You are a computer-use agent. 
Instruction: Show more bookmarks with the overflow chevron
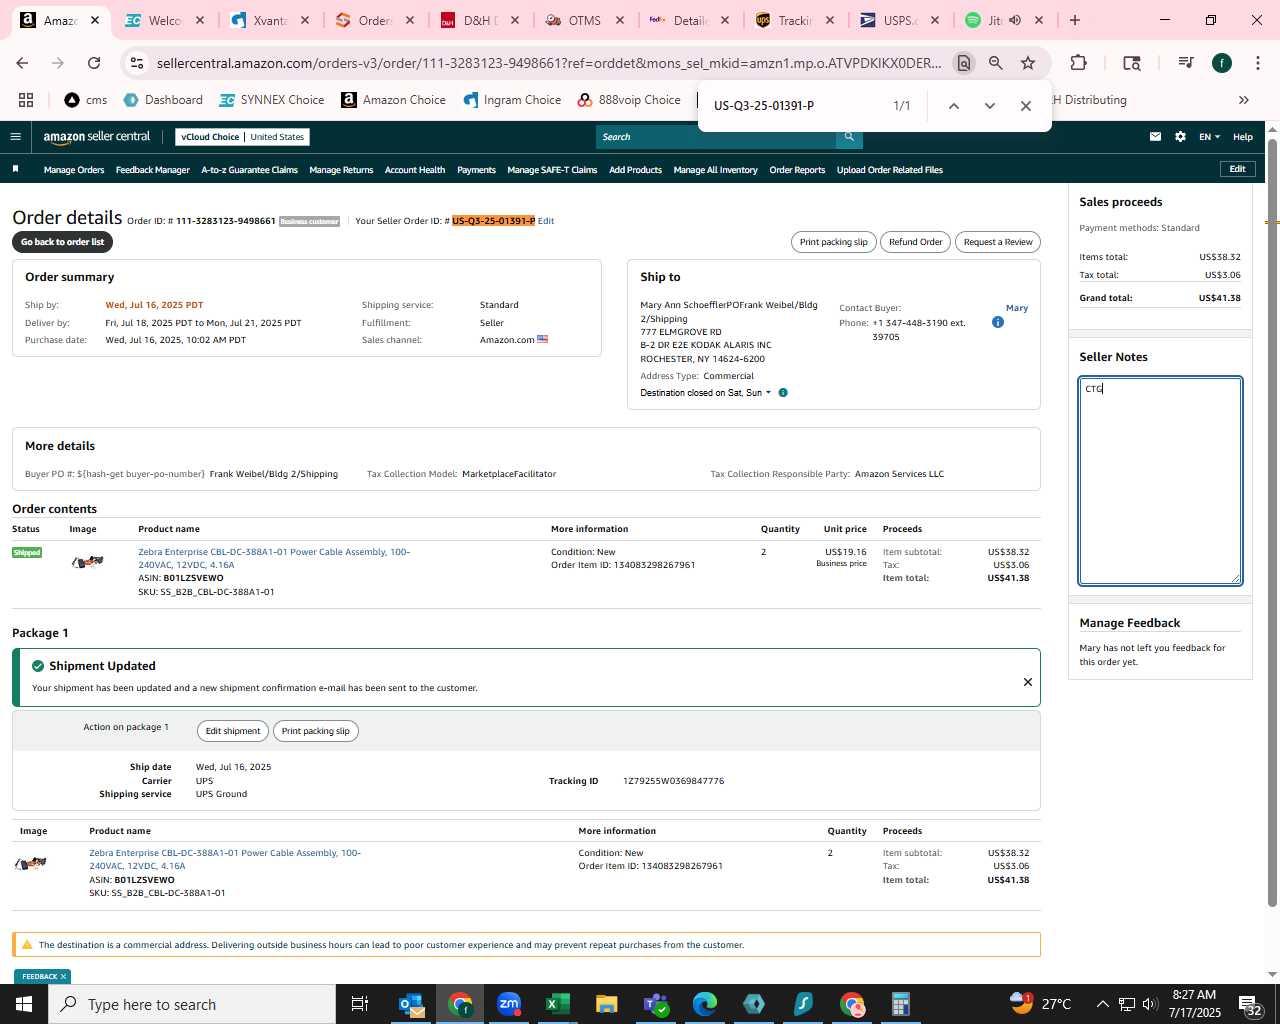pyautogui.click(x=1243, y=100)
